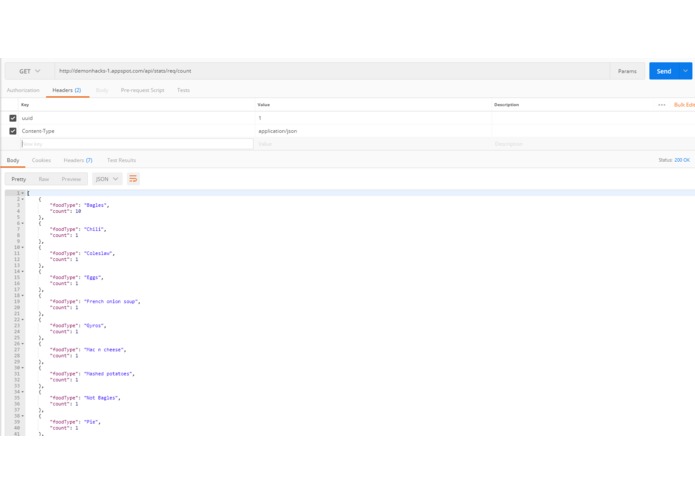Select the request Headers (2) tab
This screenshot has height=494, width=695.
(x=67, y=90)
